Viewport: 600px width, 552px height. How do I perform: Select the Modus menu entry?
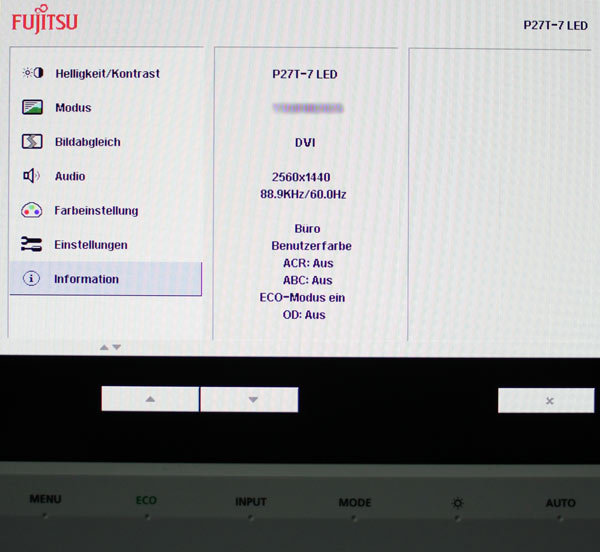[x=73, y=107]
